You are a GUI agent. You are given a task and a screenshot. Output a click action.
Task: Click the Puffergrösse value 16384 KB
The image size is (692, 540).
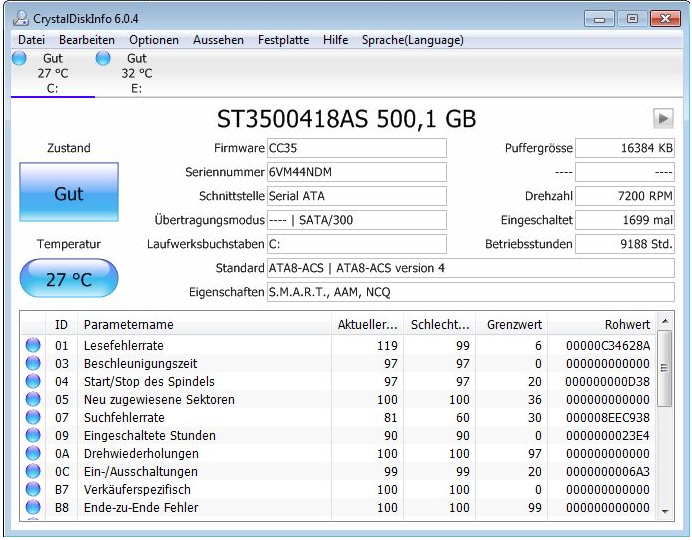coord(624,148)
